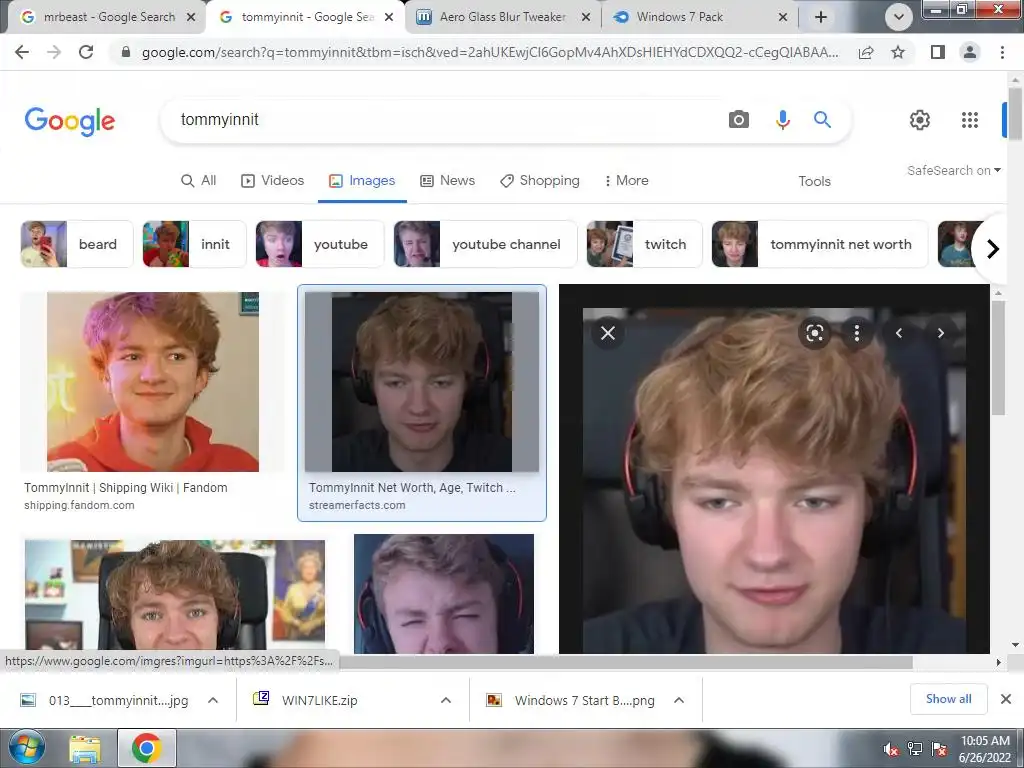The image size is (1024, 768).
Task: Click Show all downloads
Action: click(x=948, y=699)
